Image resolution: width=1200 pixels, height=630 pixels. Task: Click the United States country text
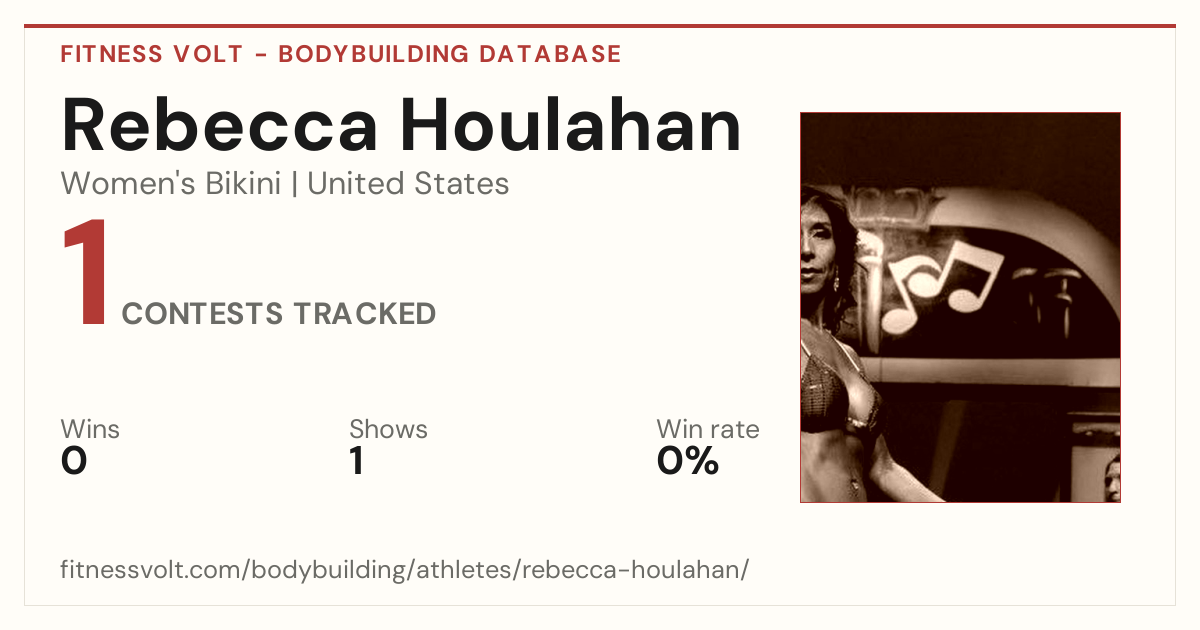click(408, 184)
